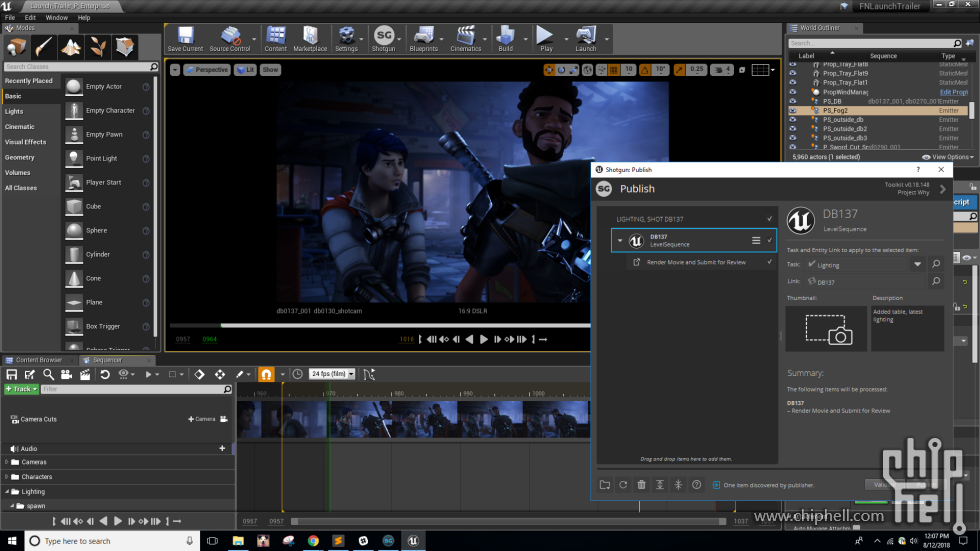Click the Sequencer render movie clapperboard icon
The height and width of the screenshot is (551, 980).
coord(84,374)
